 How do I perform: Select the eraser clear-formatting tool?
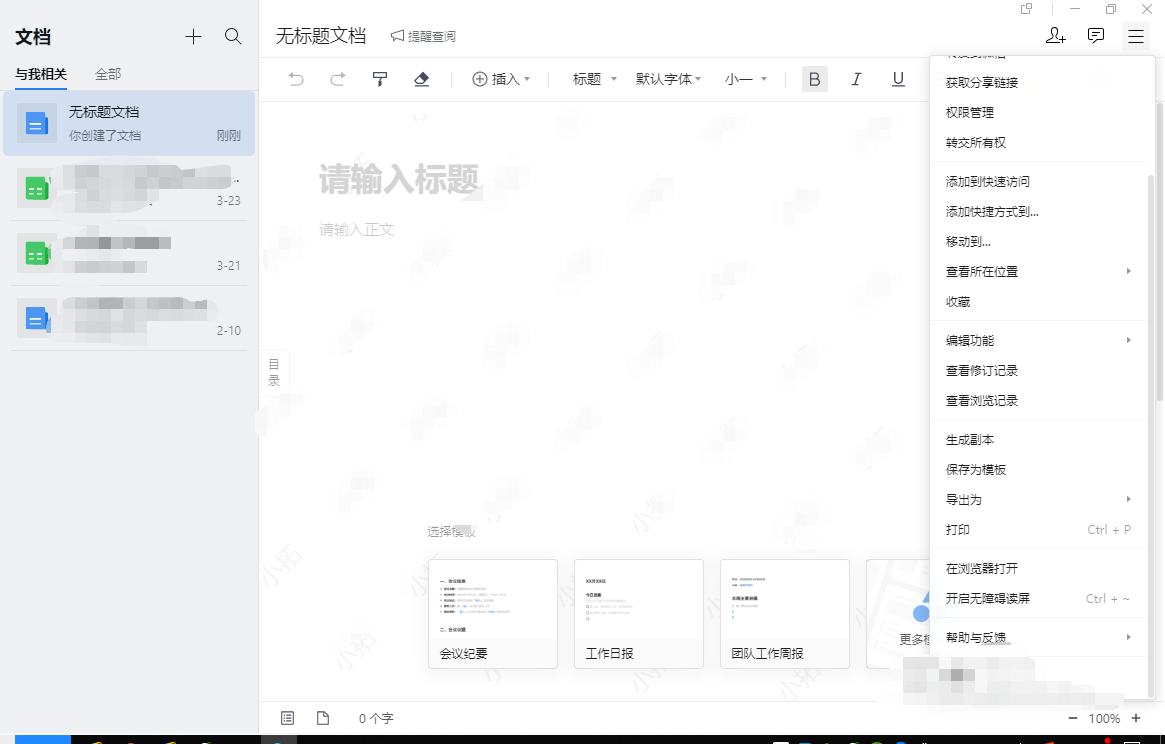(421, 79)
